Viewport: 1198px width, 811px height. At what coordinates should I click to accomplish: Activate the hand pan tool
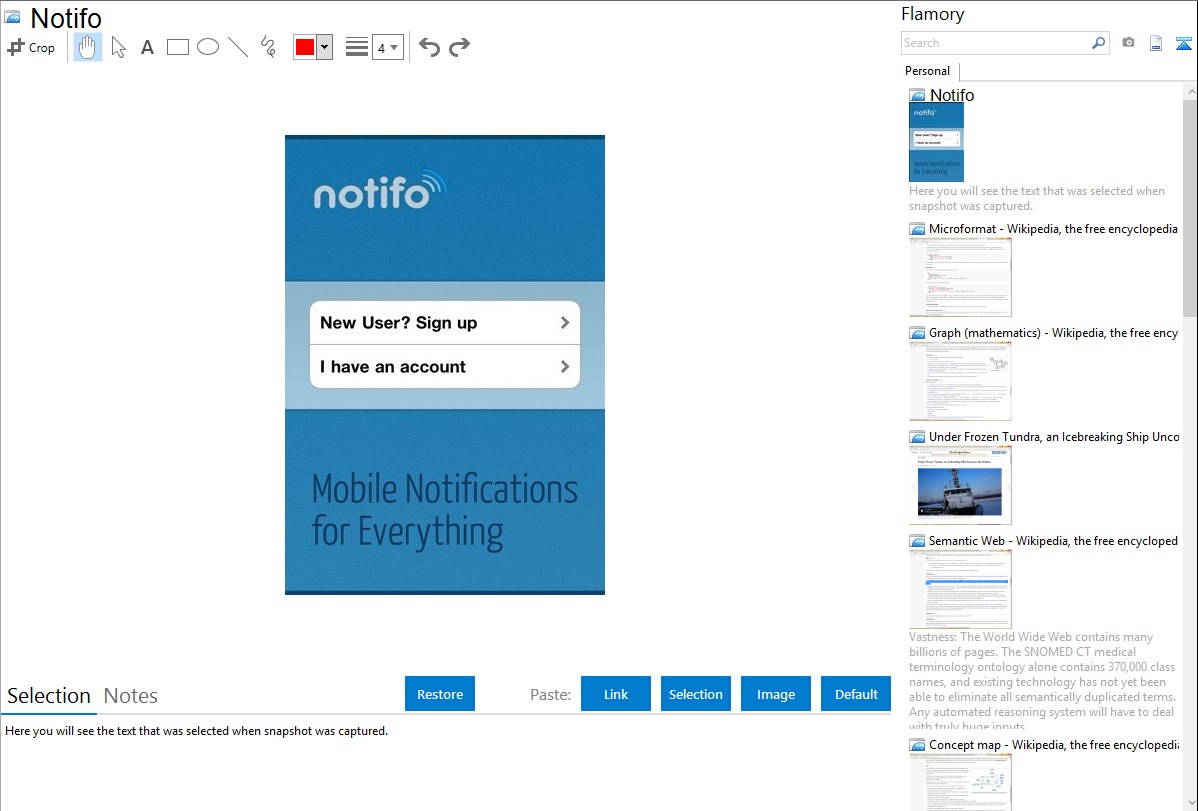pyautogui.click(x=87, y=47)
